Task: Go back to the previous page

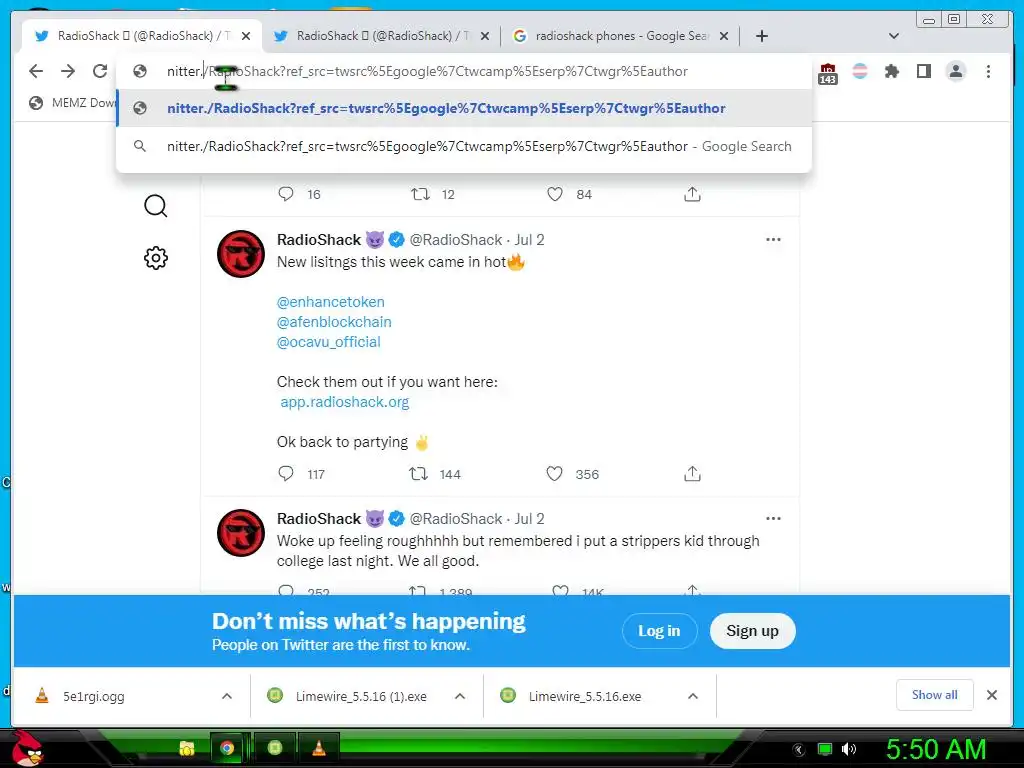Action: (36, 71)
